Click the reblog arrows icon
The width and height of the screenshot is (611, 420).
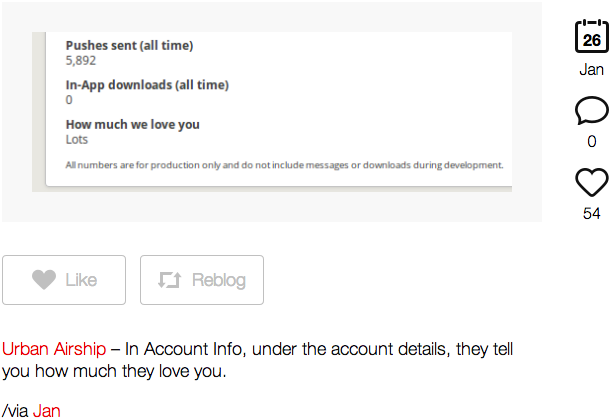tap(170, 280)
